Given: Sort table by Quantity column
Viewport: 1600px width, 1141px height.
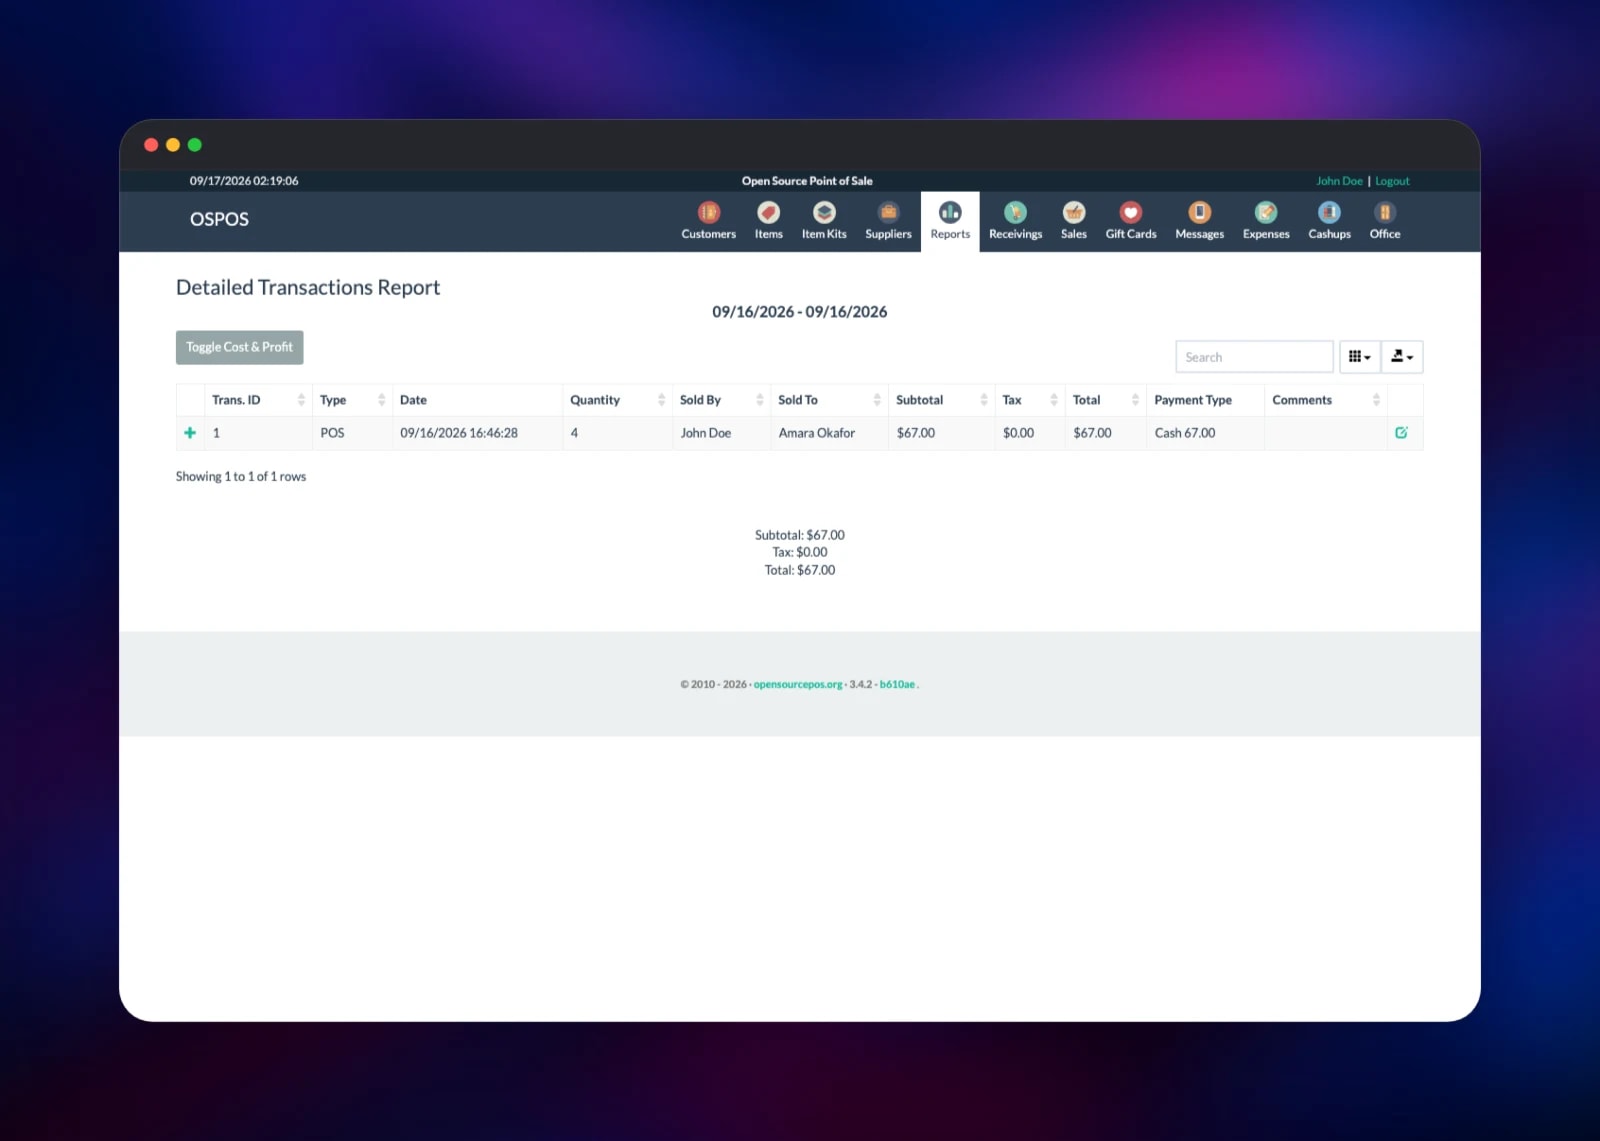Looking at the screenshot, I should click(x=617, y=400).
